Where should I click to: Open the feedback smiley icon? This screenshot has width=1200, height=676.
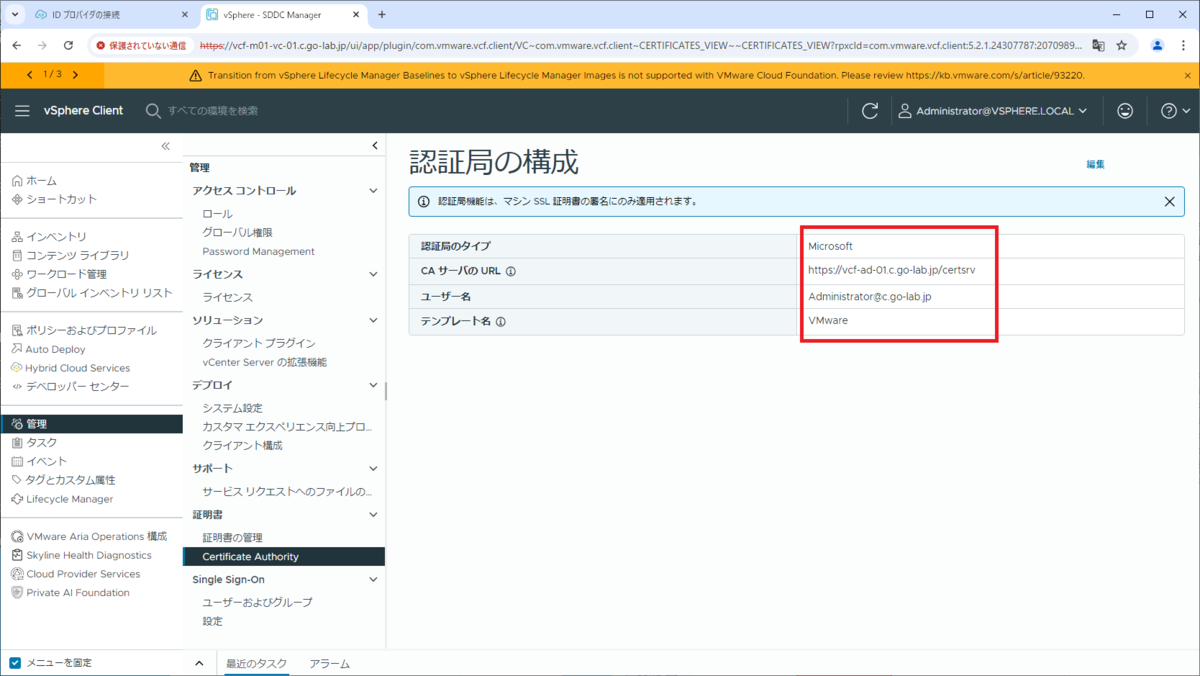(1125, 111)
